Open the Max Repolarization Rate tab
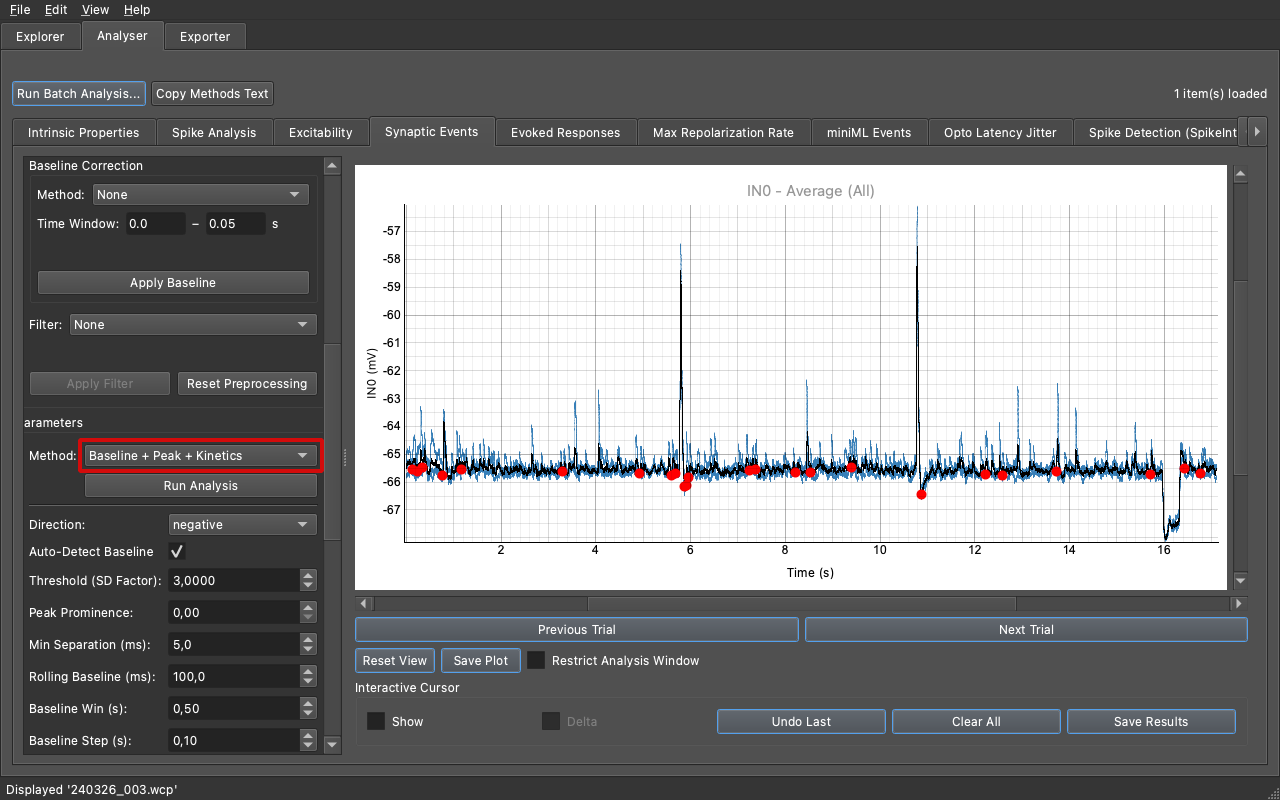 (x=724, y=132)
